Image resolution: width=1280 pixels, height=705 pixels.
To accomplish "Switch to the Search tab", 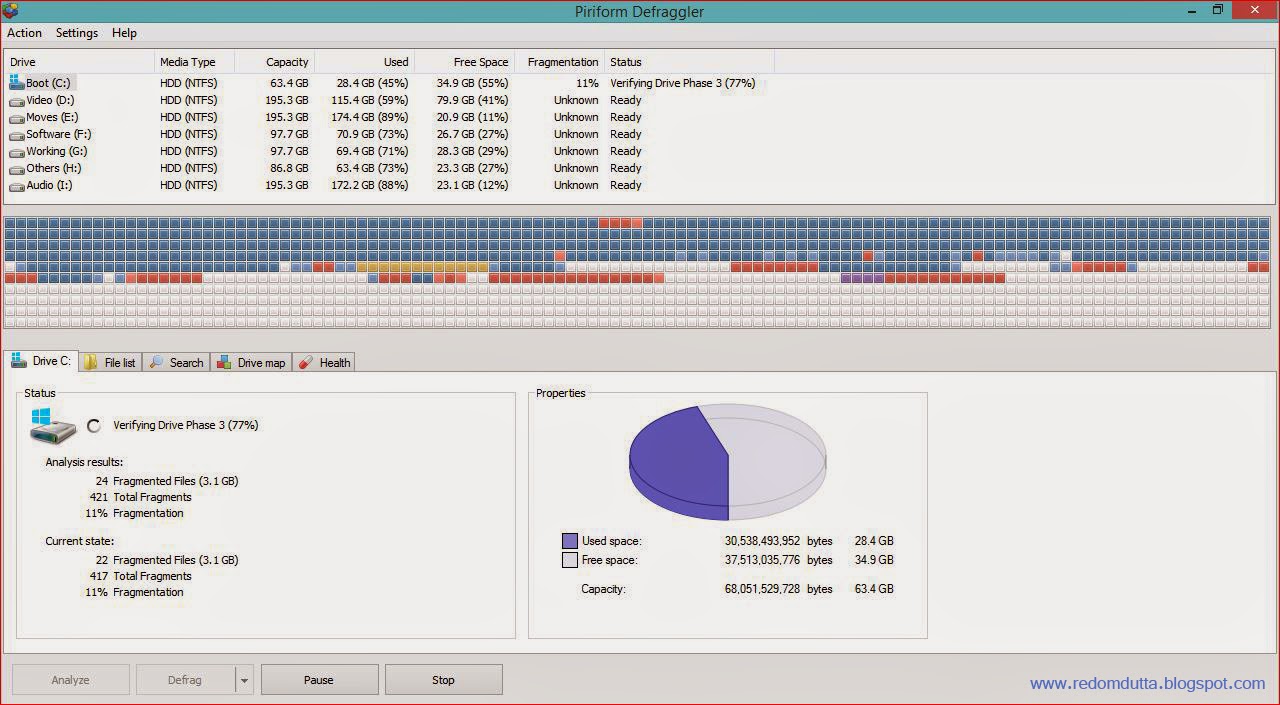I will (176, 363).
